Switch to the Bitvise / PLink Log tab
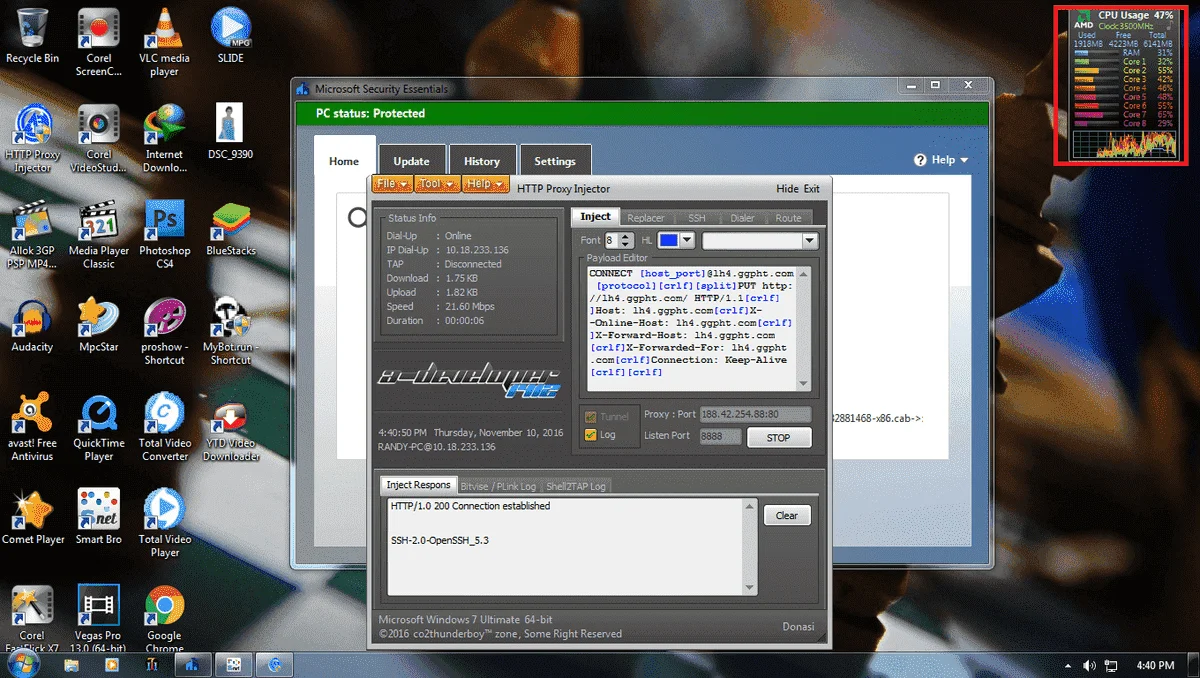This screenshot has height=678, width=1200. point(498,486)
